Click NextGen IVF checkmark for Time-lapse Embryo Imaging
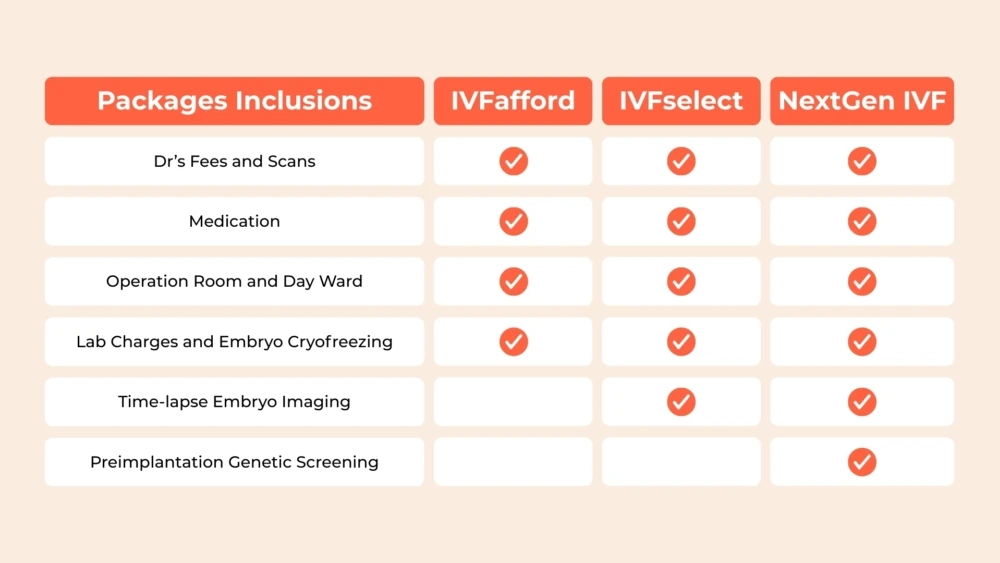Screen dimensions: 1000x563 (862, 402)
